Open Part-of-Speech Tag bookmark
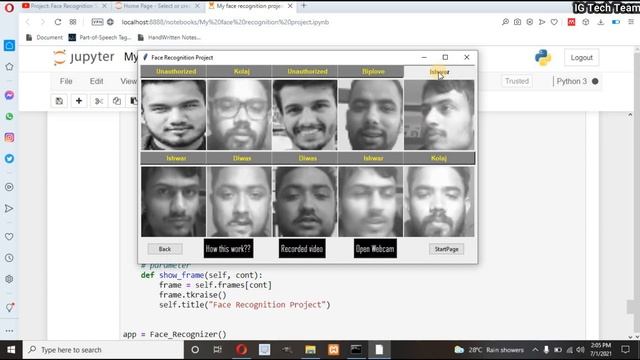Screen dimensions: 640x360 point(100,38)
